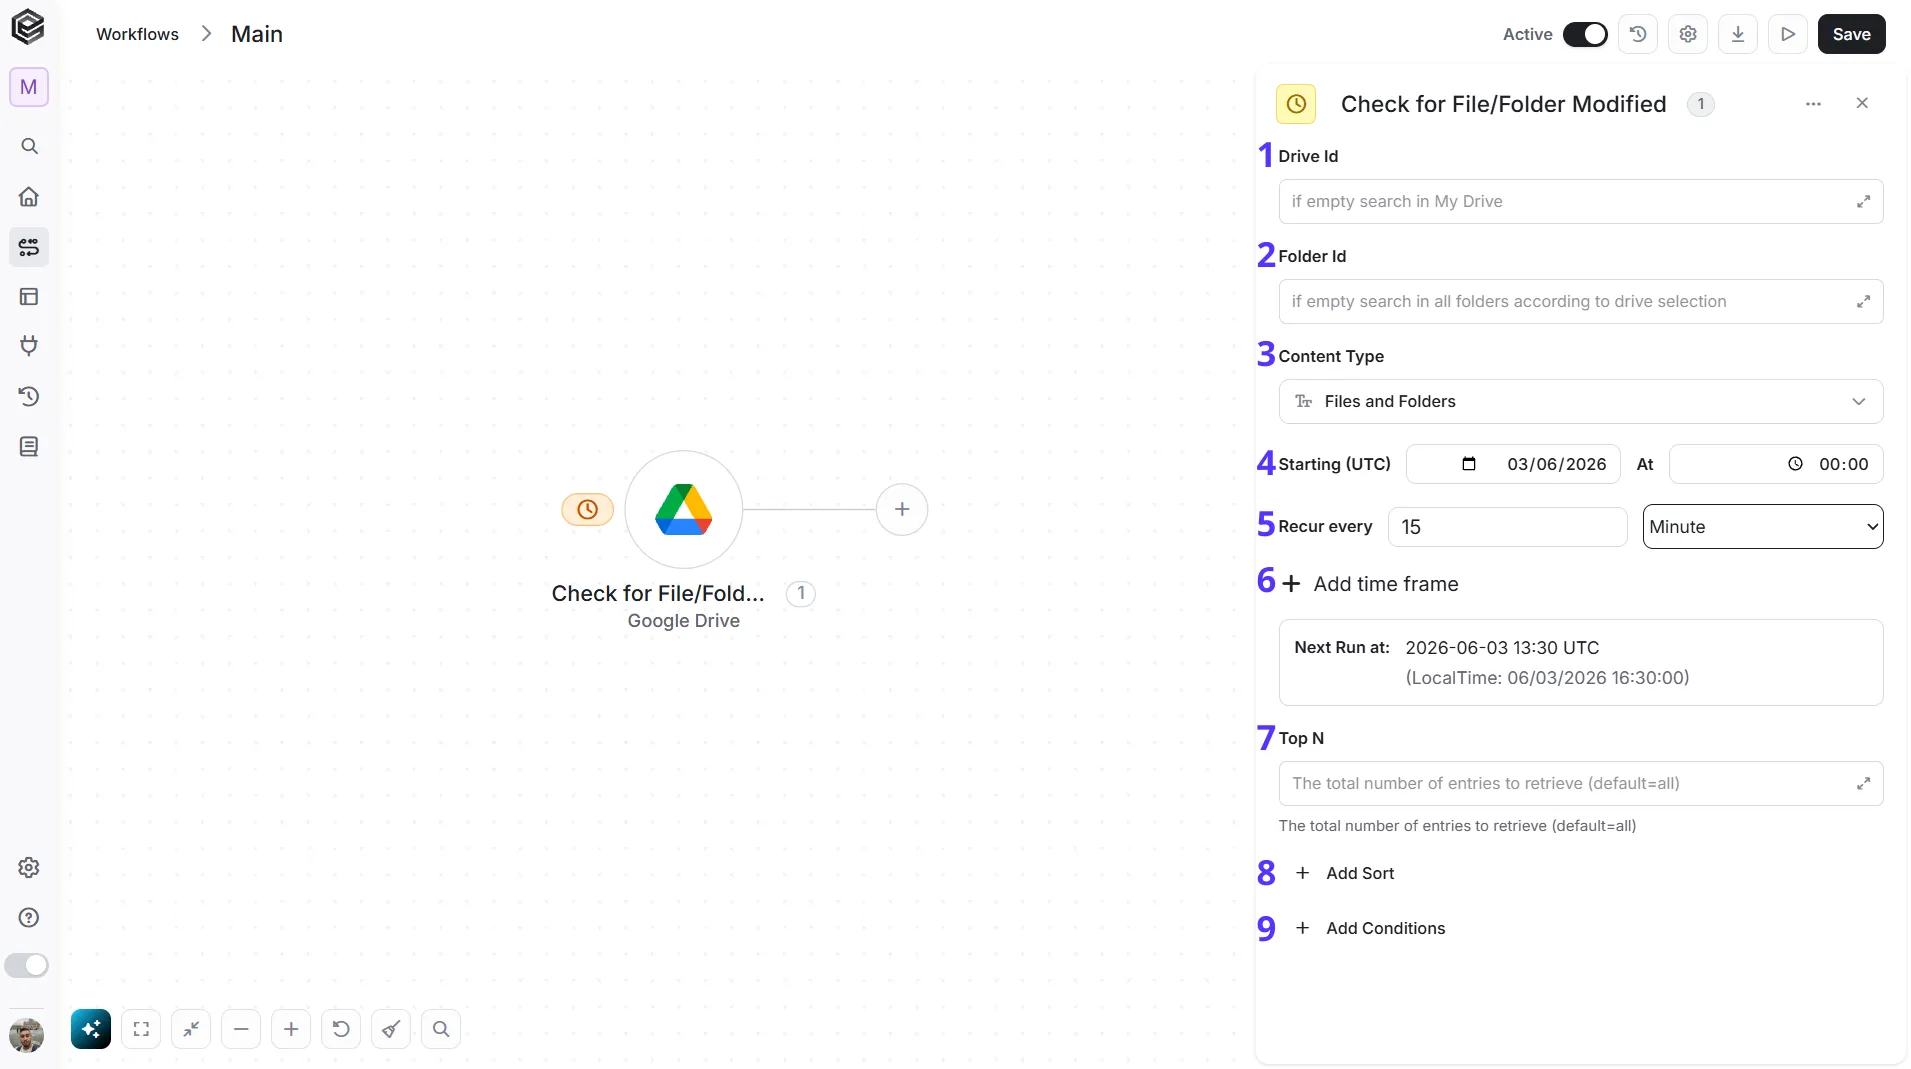Click the Save button
The height and width of the screenshot is (1069, 1911).
click(x=1851, y=34)
